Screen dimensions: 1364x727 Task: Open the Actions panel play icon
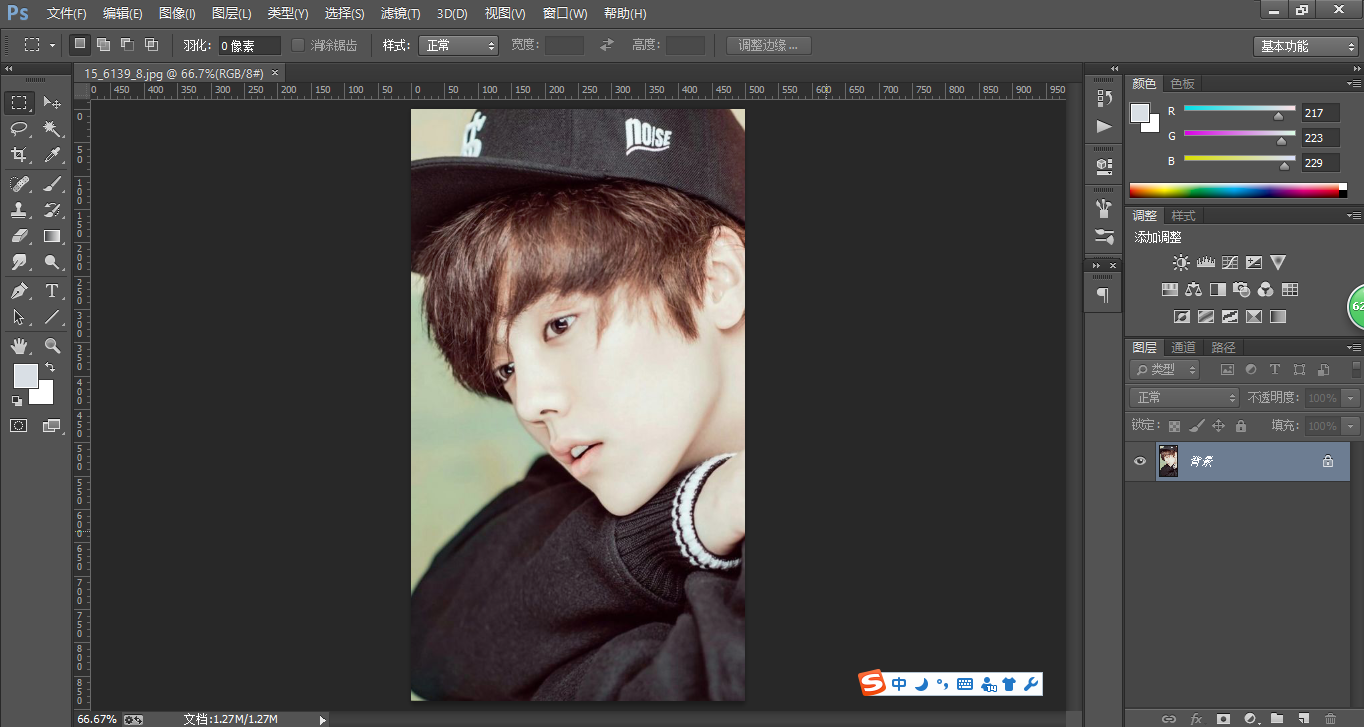click(x=1104, y=126)
